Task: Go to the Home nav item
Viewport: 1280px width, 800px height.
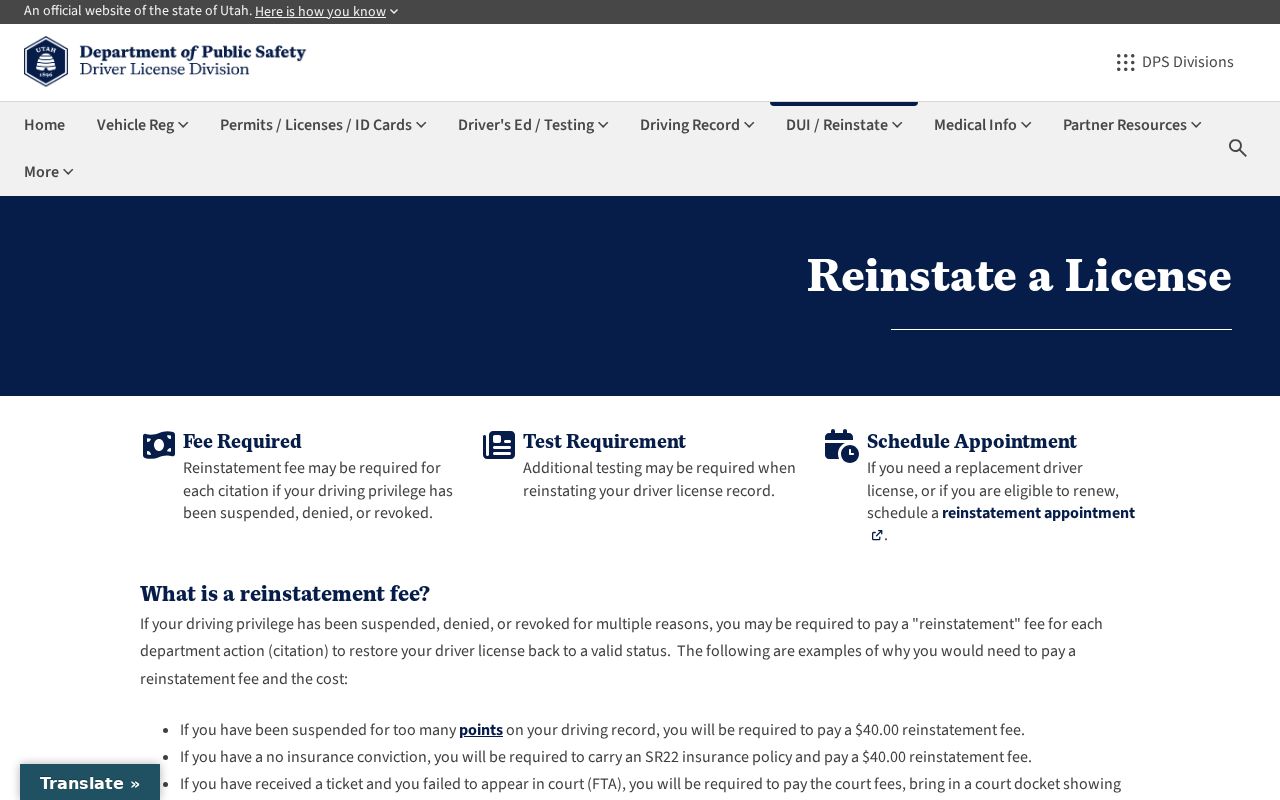Action: tap(44, 125)
